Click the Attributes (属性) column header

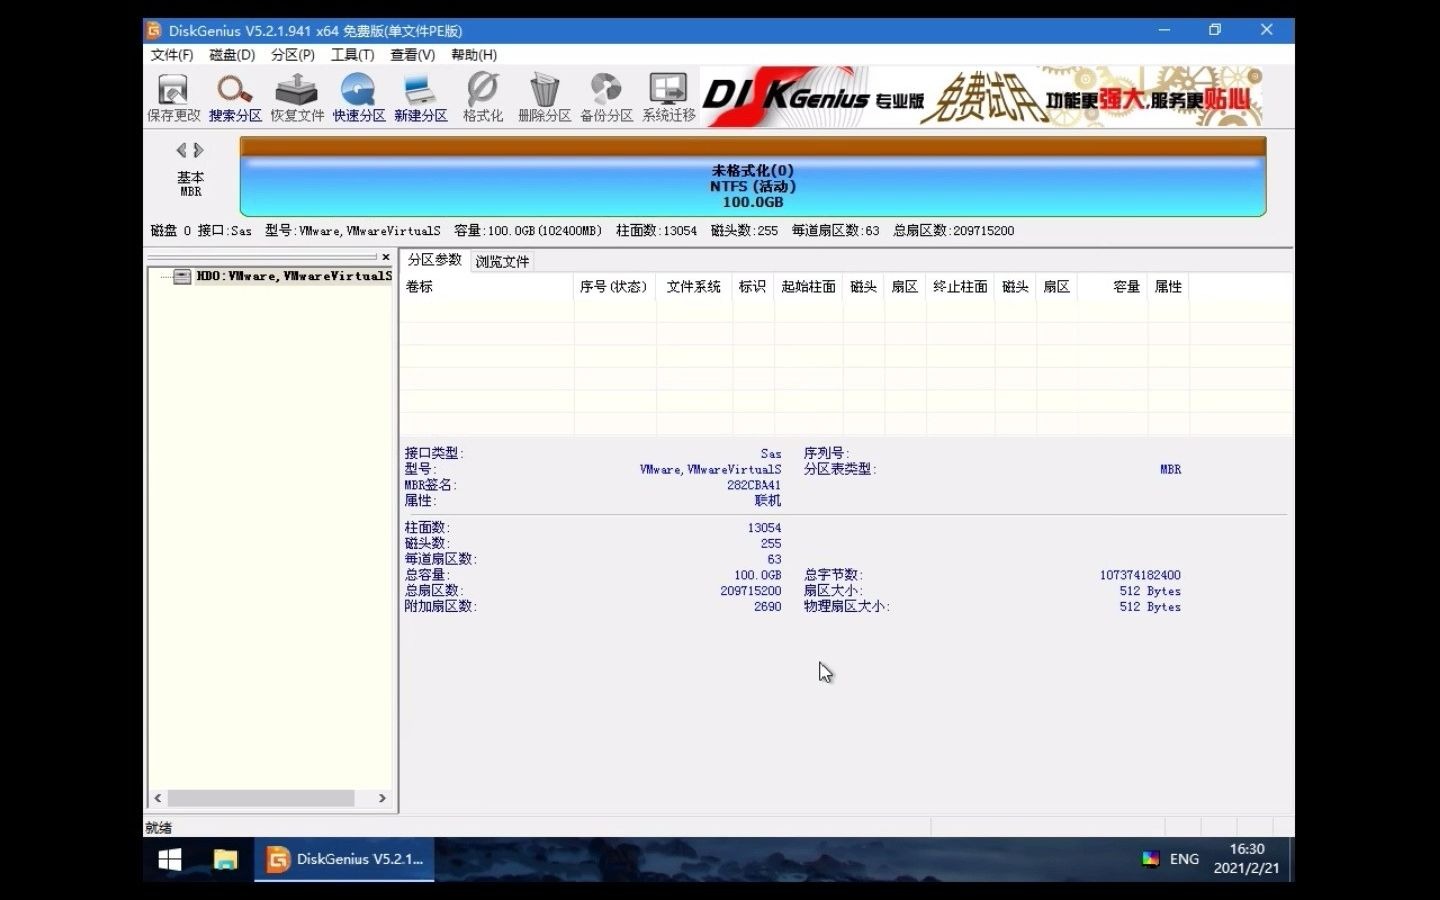pyautogui.click(x=1168, y=287)
